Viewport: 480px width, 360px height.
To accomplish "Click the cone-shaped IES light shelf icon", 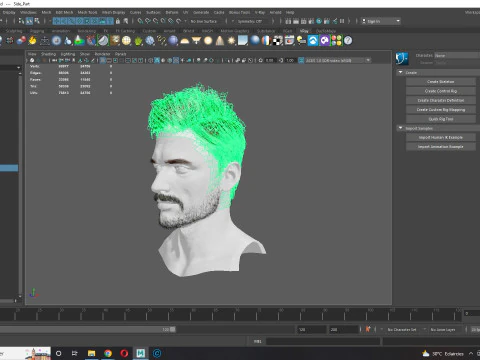I will (x=220, y=41).
